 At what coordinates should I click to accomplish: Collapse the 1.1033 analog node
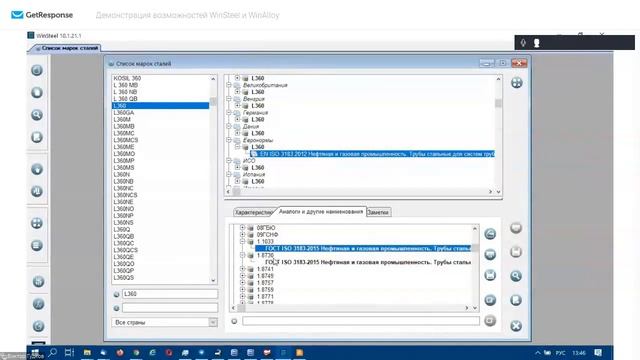coord(242,241)
